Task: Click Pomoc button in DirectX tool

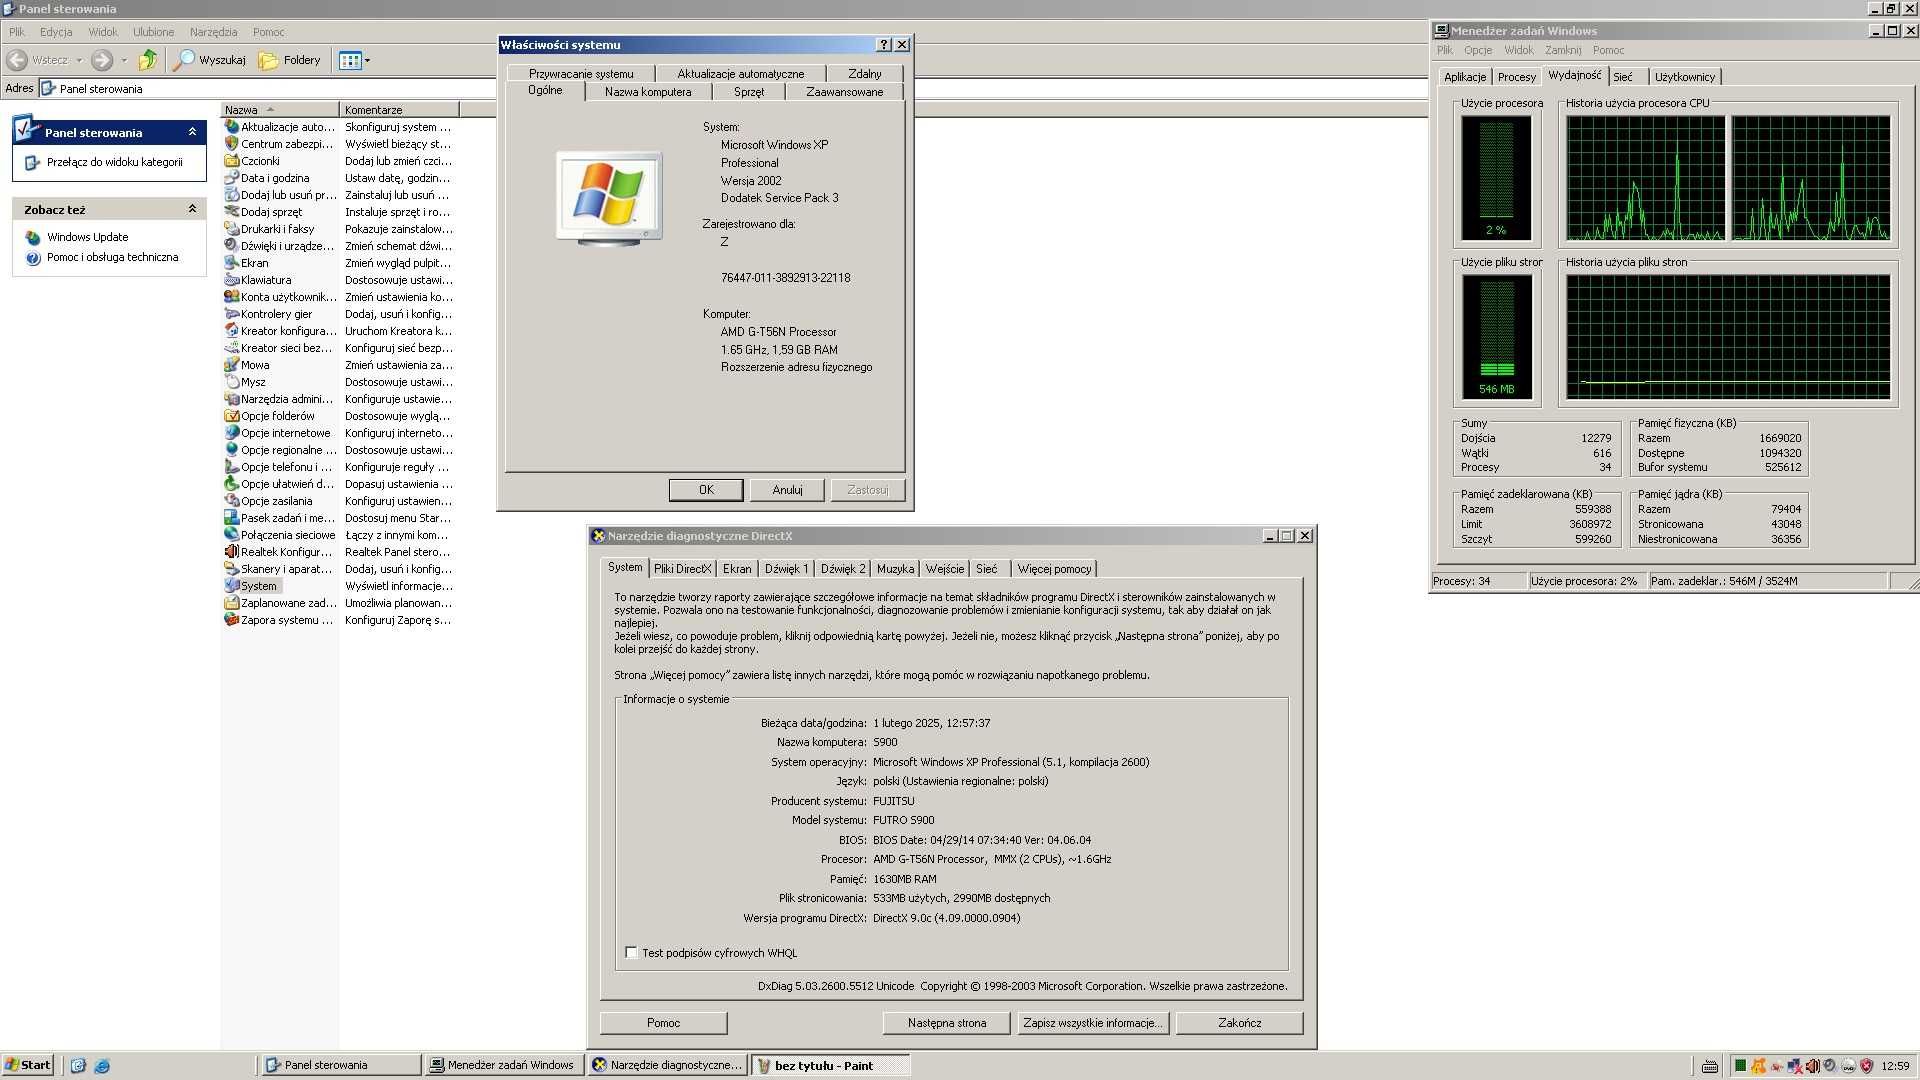Action: coord(663,1023)
